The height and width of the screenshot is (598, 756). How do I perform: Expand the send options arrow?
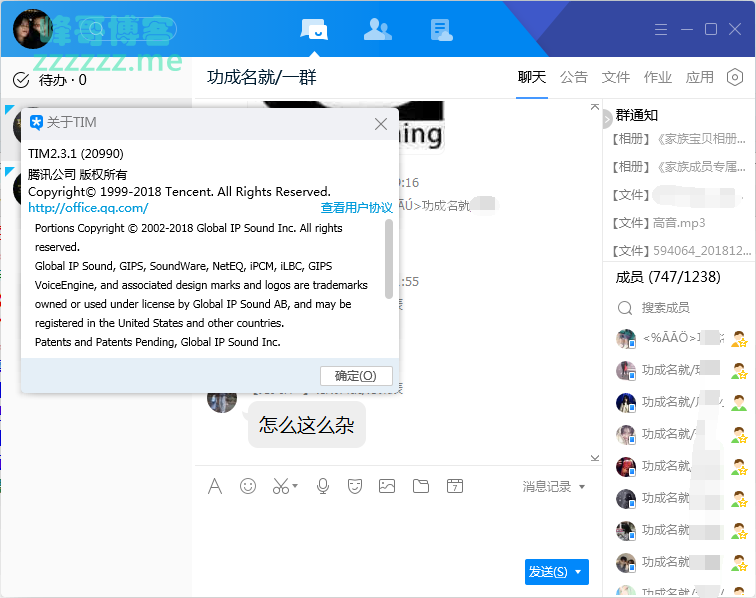(579, 572)
